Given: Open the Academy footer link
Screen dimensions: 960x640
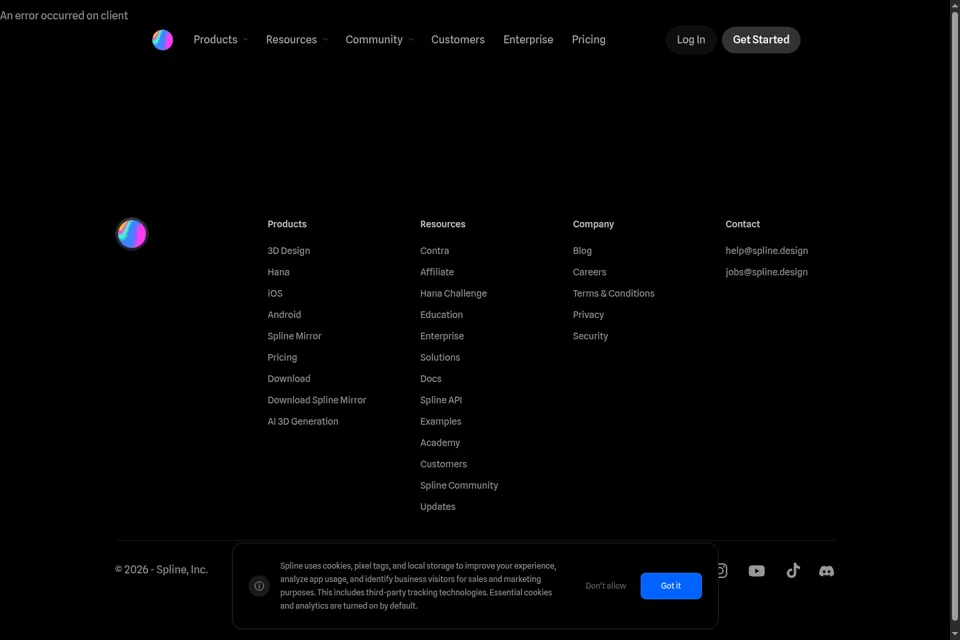Looking at the screenshot, I should pos(440,443).
